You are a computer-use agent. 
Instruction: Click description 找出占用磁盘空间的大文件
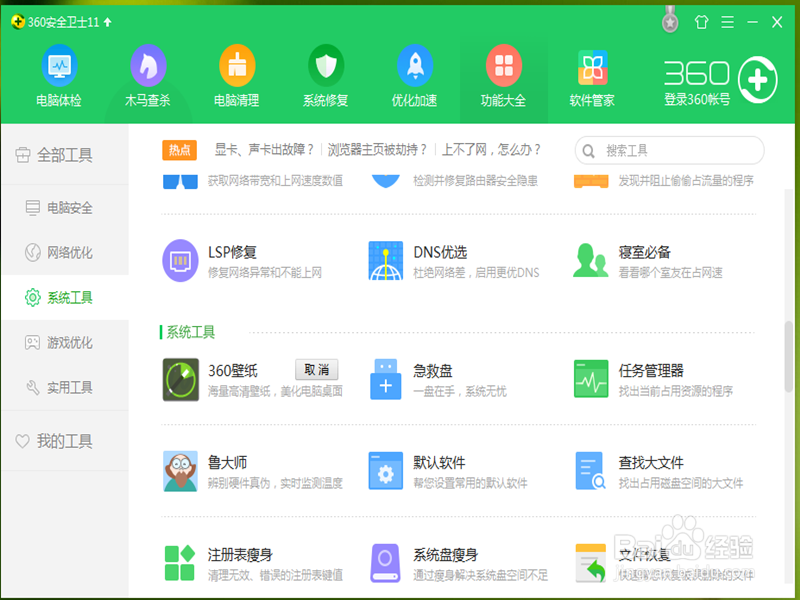click(681, 483)
